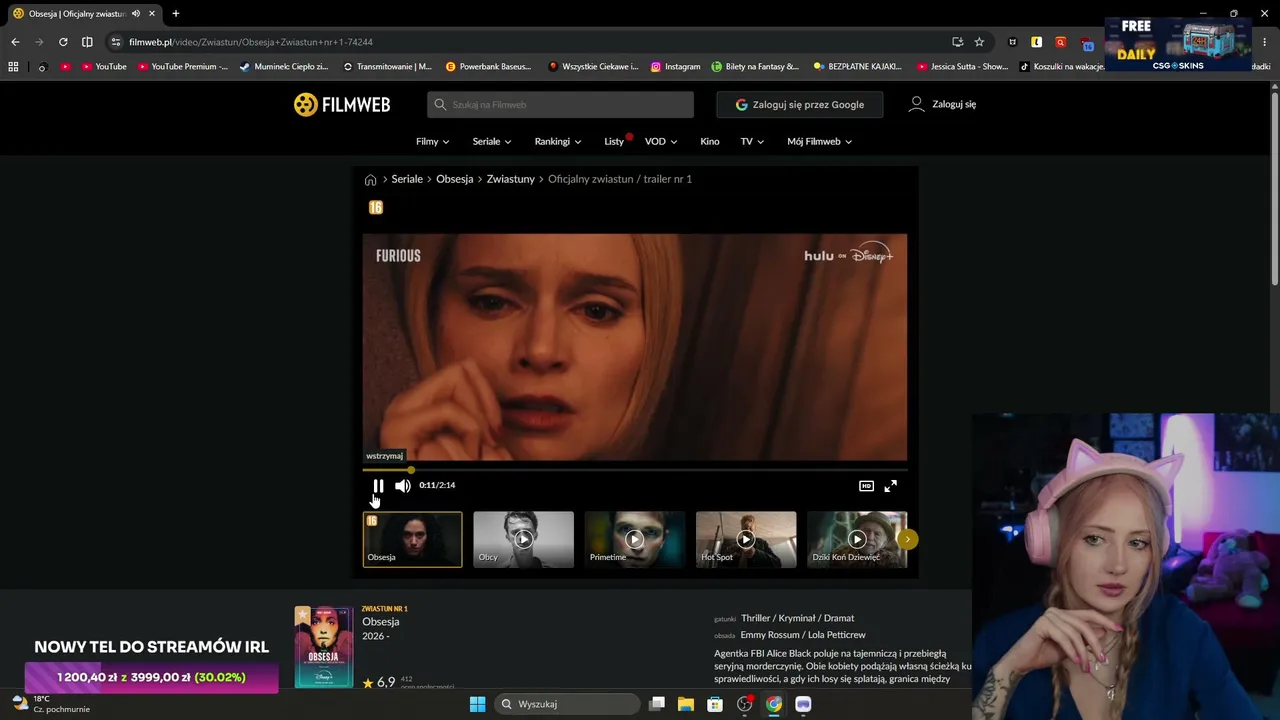Open the 'Koszulki na wakacje' bookmark
Screen dimensions: 1280x720
click(1062, 67)
